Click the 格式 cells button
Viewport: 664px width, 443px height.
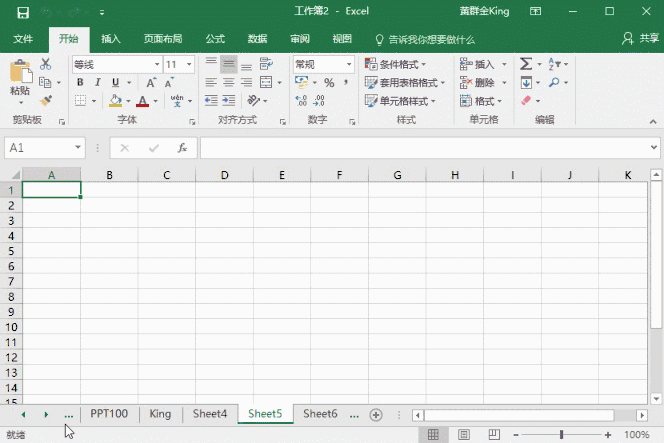(x=481, y=101)
